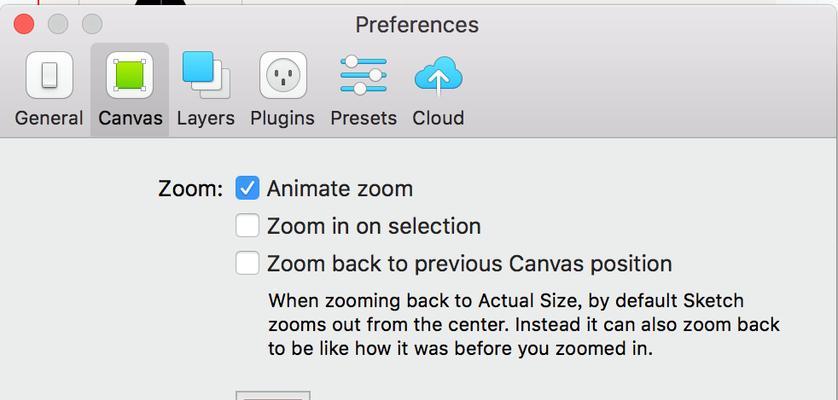Select the Presets tab label
The width and height of the screenshot is (838, 400).
point(363,118)
